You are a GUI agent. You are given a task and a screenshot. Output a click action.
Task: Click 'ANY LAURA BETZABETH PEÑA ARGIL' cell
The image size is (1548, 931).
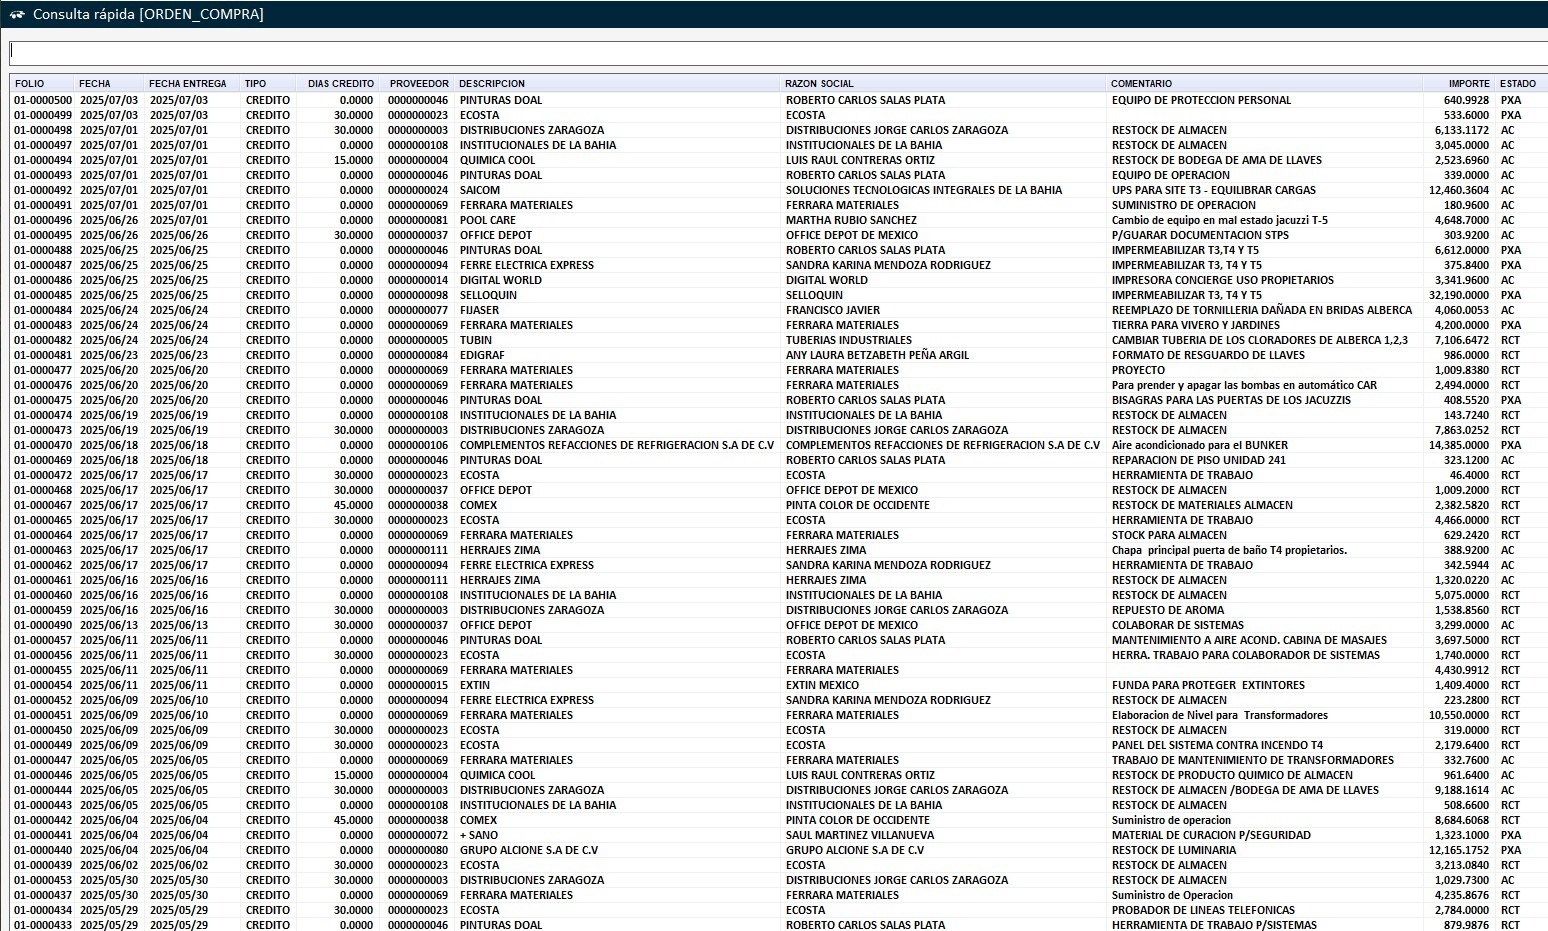click(x=877, y=355)
